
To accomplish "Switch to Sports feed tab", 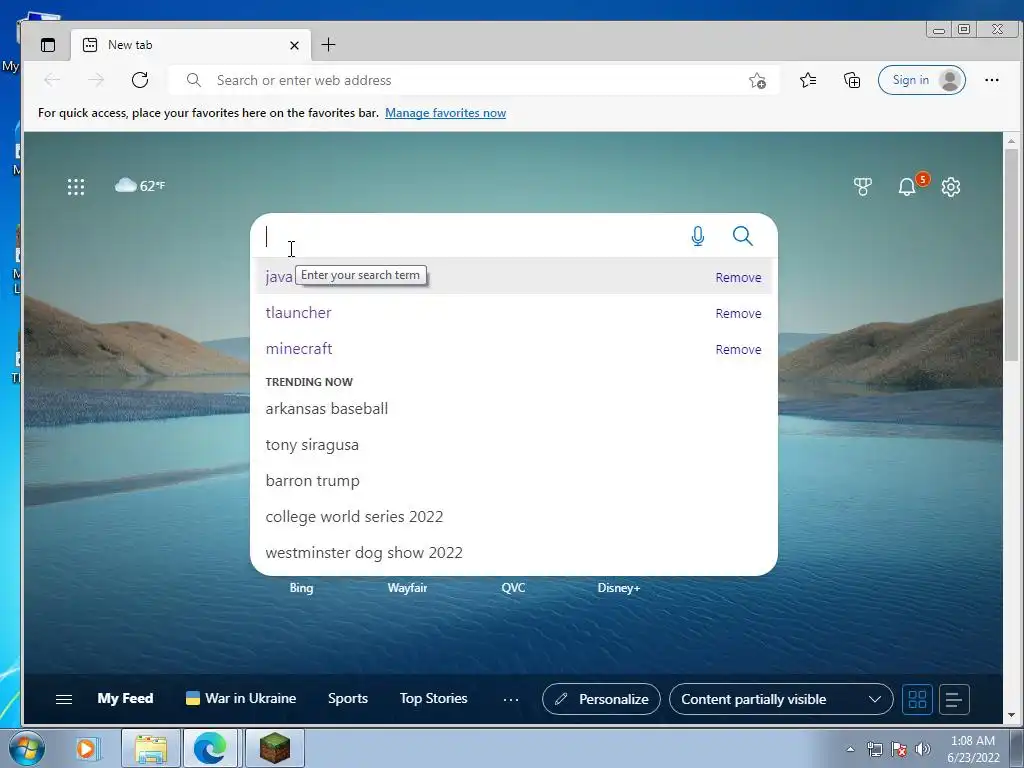I will (x=348, y=698).
